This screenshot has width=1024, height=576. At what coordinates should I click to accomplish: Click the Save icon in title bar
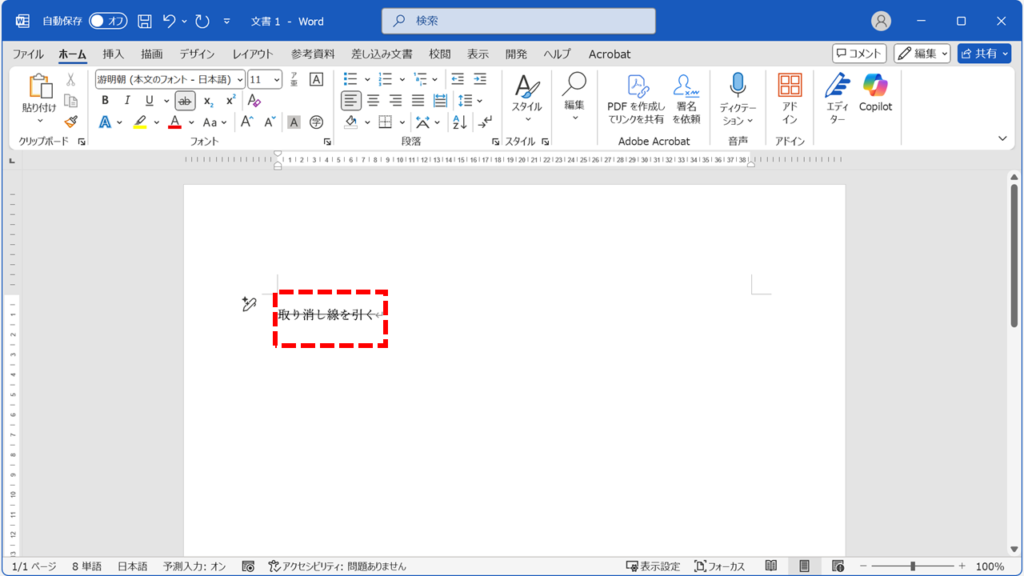click(144, 21)
